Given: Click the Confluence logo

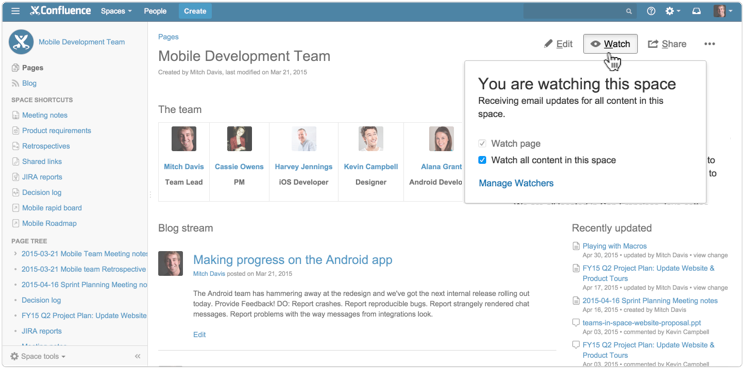Looking at the screenshot, I should 60,11.
